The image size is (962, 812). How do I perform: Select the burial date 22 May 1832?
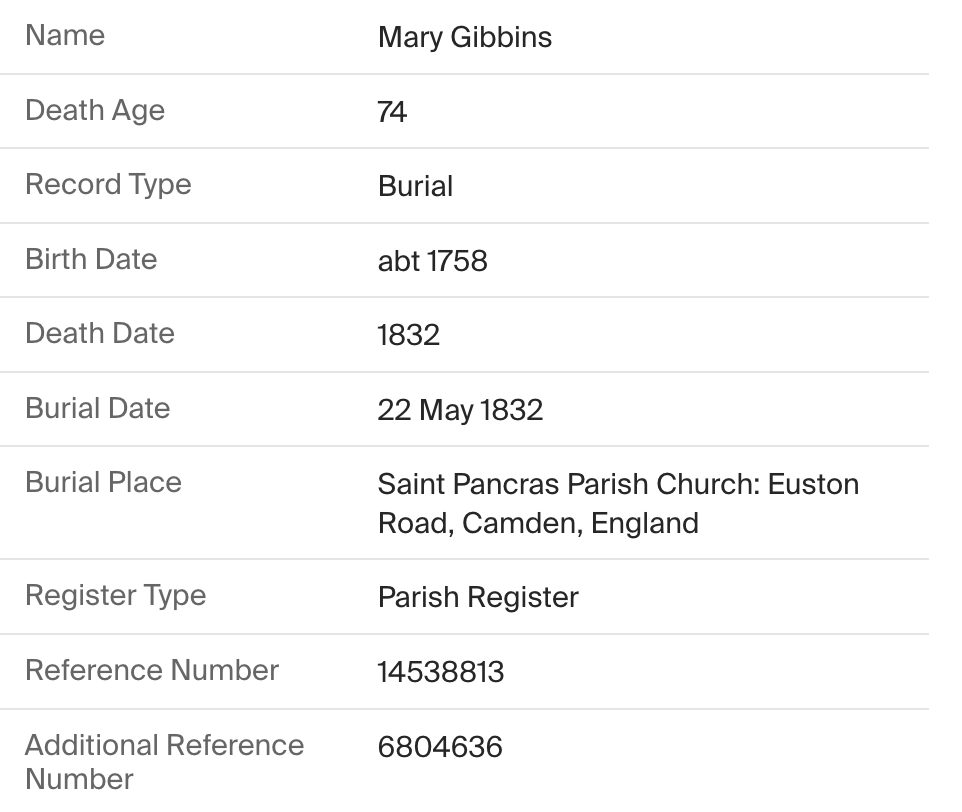coord(460,410)
